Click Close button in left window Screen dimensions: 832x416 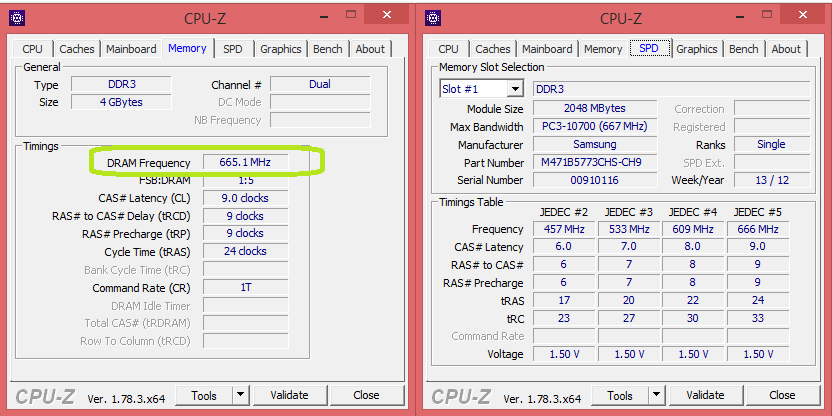pos(366,395)
